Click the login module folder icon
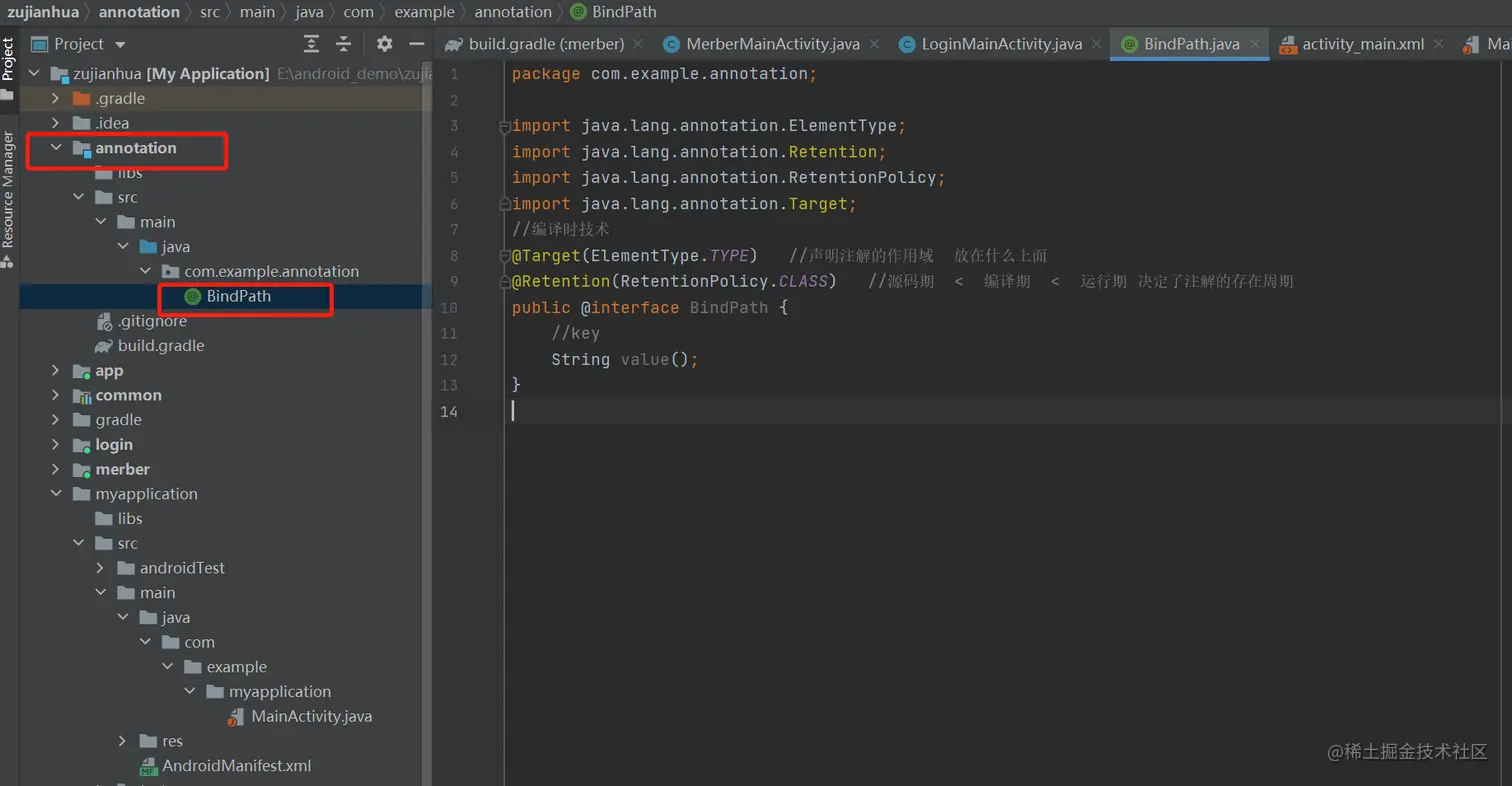The width and height of the screenshot is (1512, 786). pos(82,445)
